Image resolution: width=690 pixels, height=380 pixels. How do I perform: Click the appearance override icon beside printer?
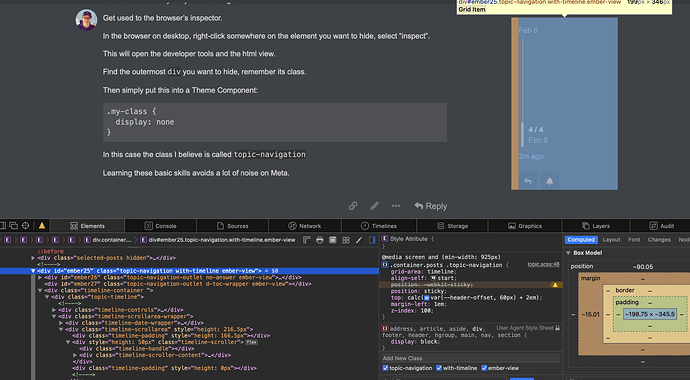[x=333, y=240]
